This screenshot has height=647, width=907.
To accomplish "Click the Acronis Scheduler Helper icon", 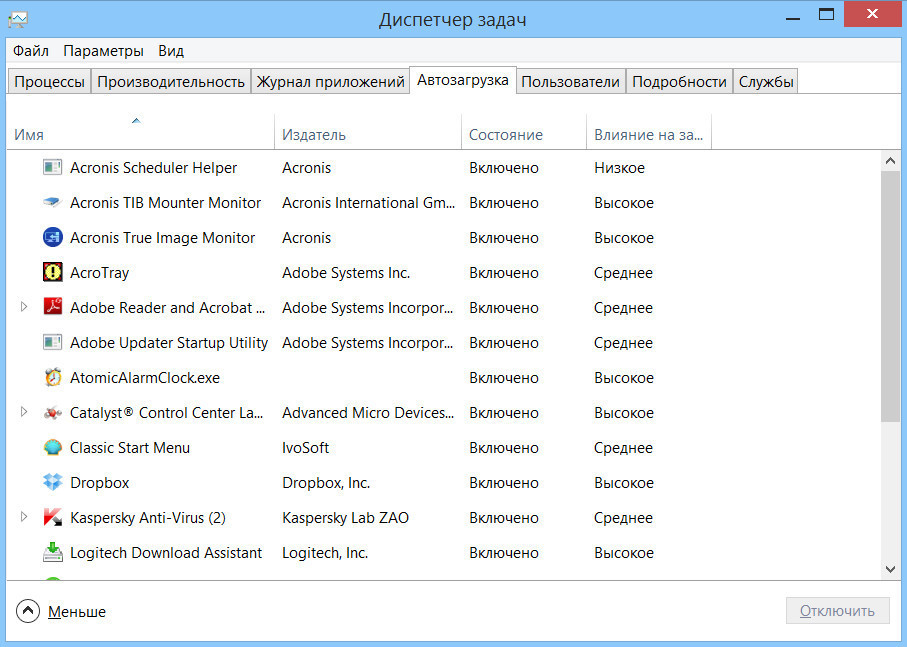I will tap(53, 168).
